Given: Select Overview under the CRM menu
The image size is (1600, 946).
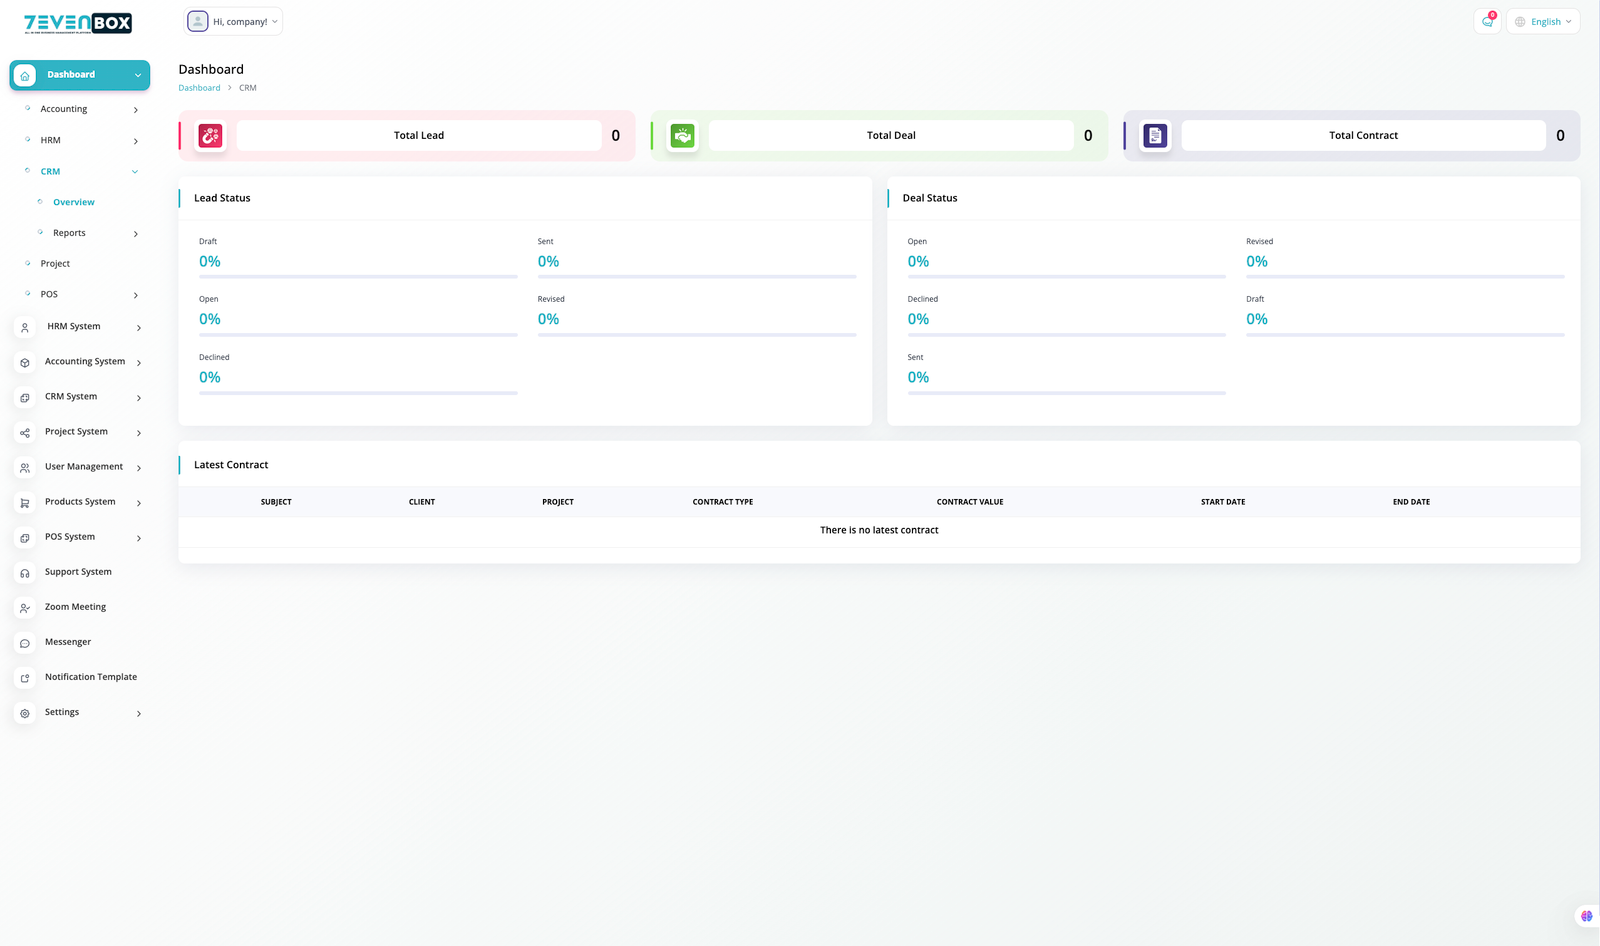Looking at the screenshot, I should tap(74, 202).
